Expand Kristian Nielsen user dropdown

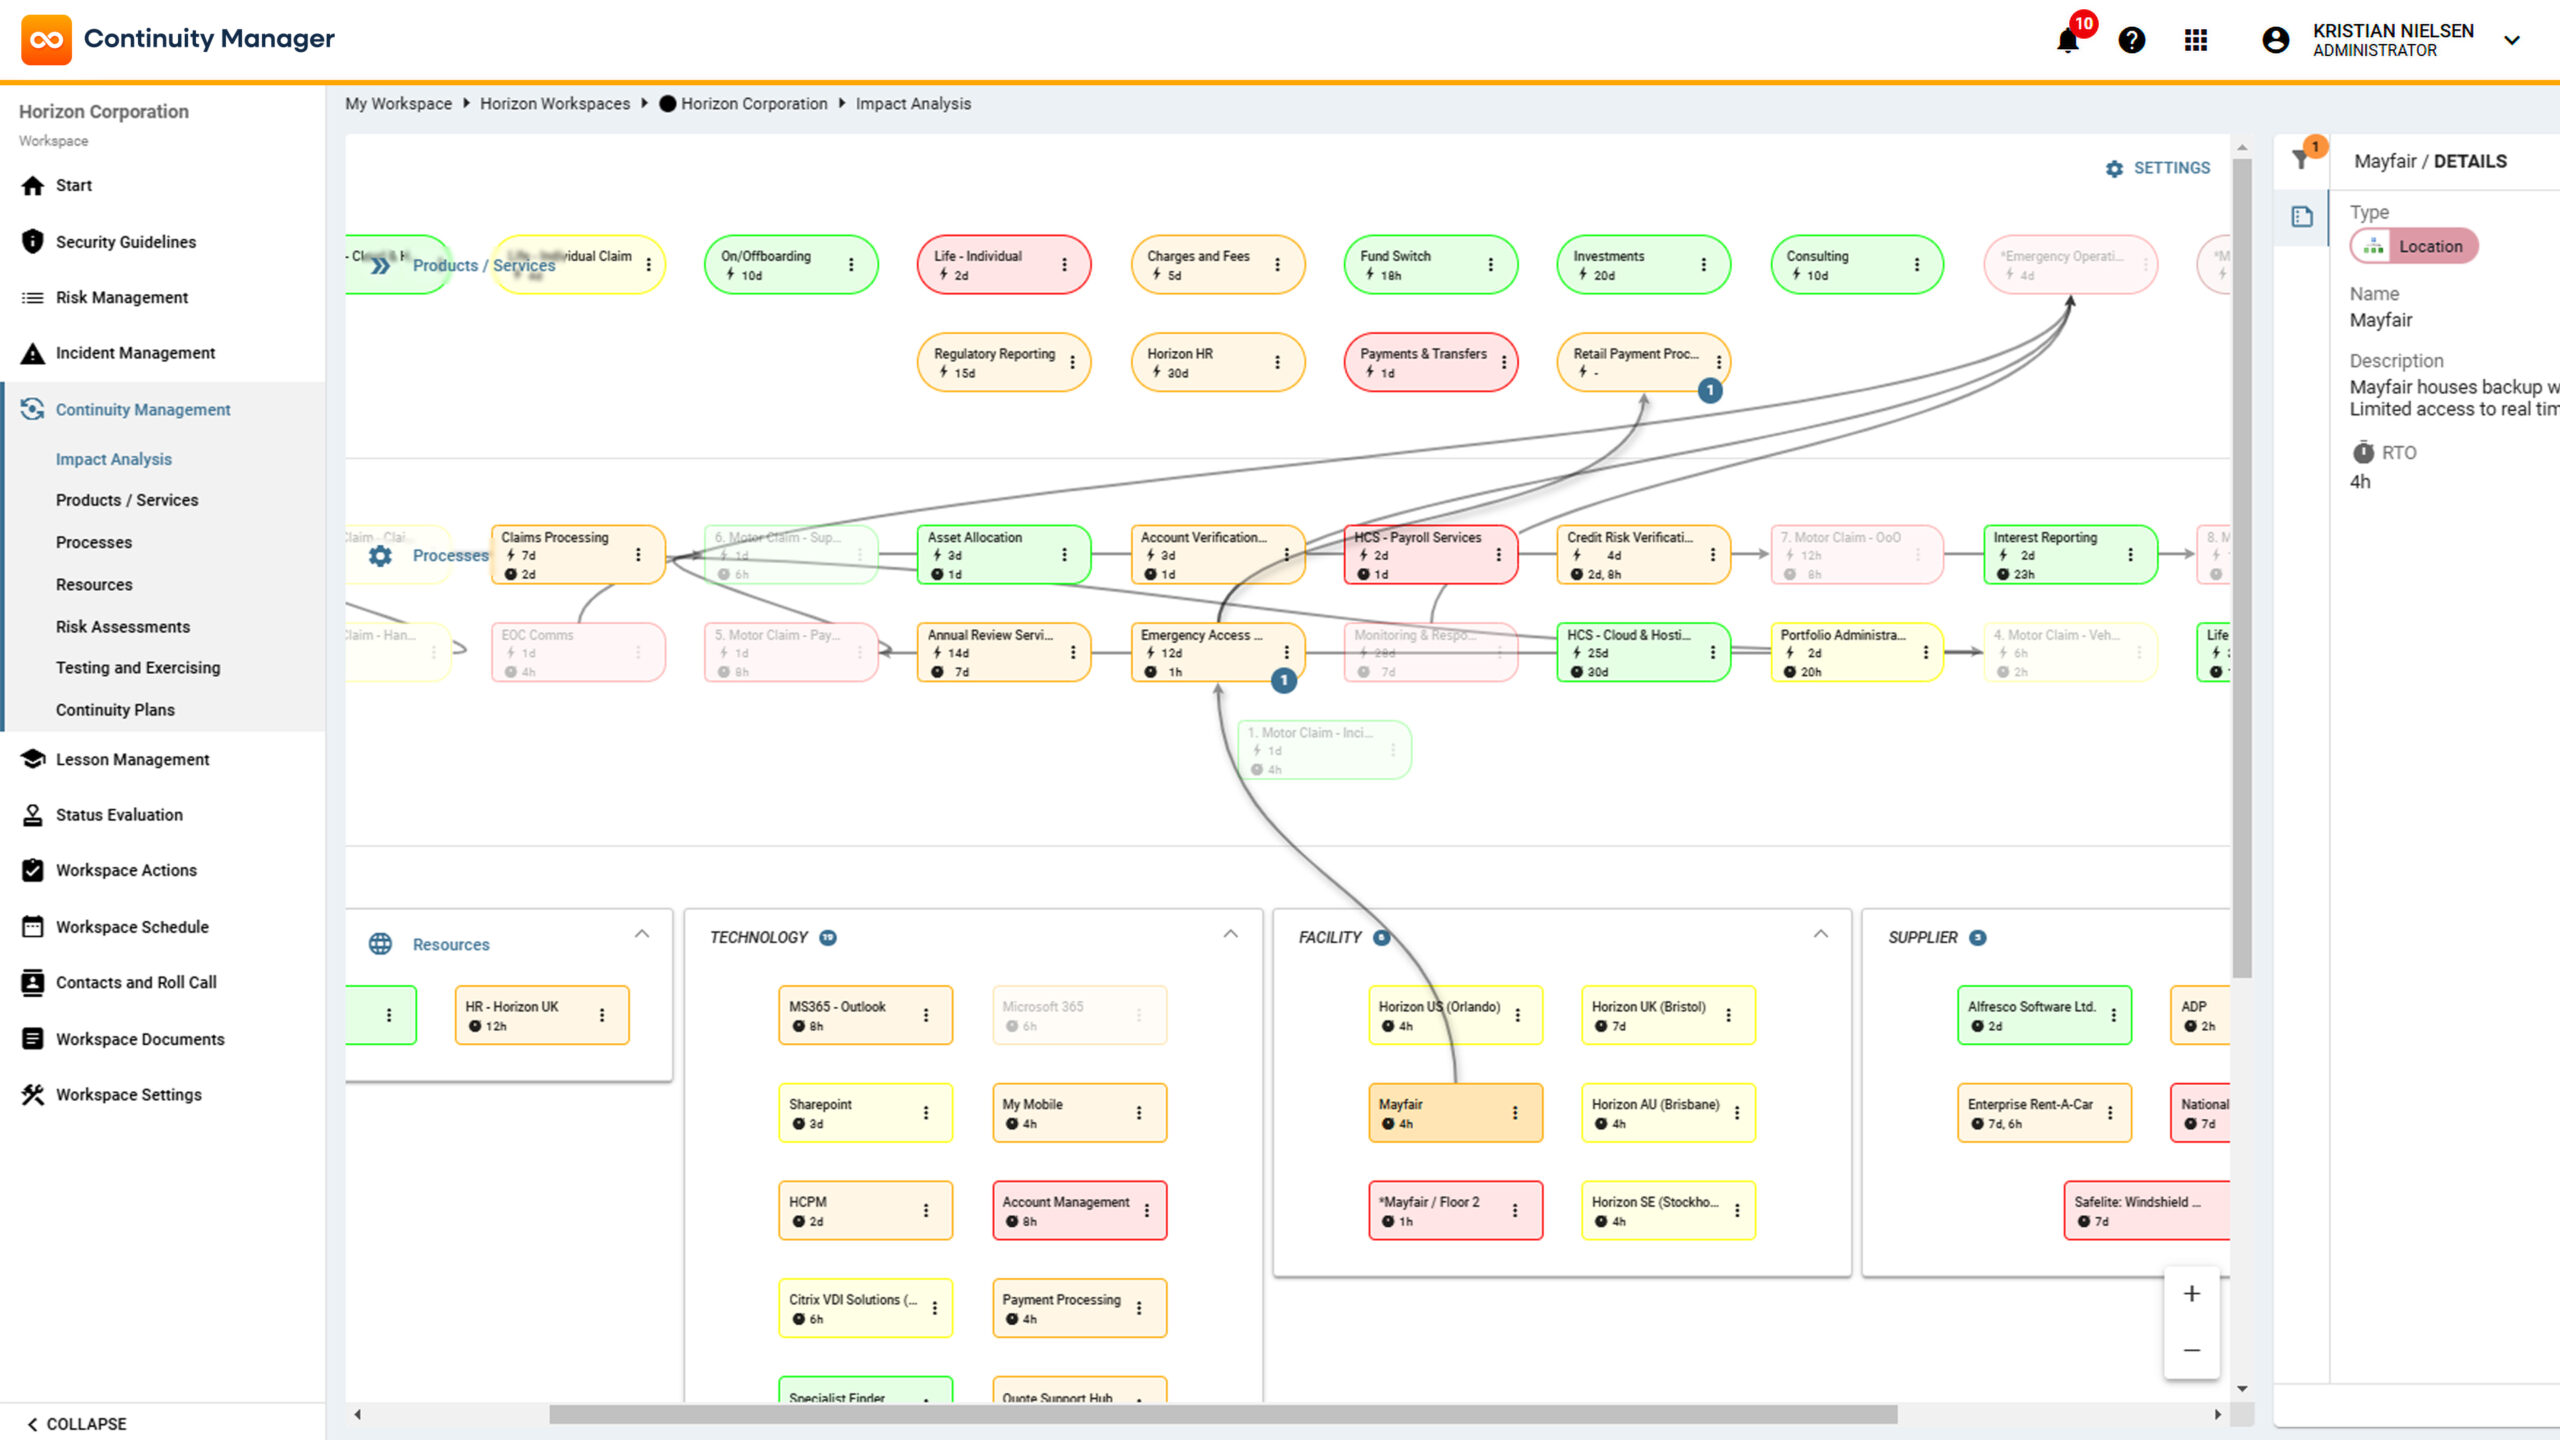(x=2511, y=40)
